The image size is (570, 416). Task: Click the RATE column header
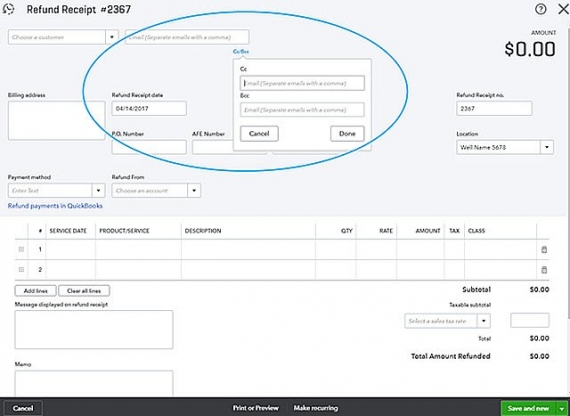tap(386, 231)
